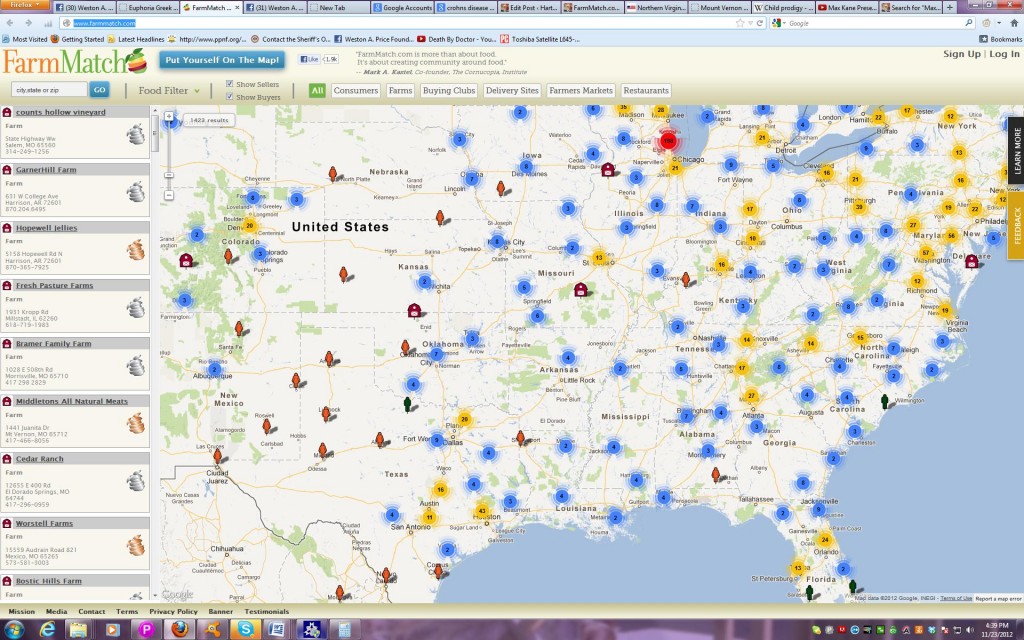Select the Buying Clubs filter tab
This screenshot has height=640, width=1024.
click(449, 90)
